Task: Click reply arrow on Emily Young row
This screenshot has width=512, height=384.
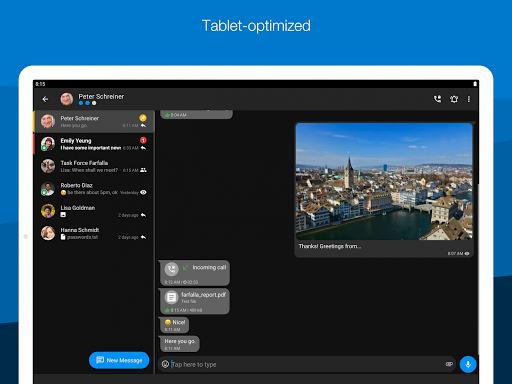Action: [x=143, y=148]
